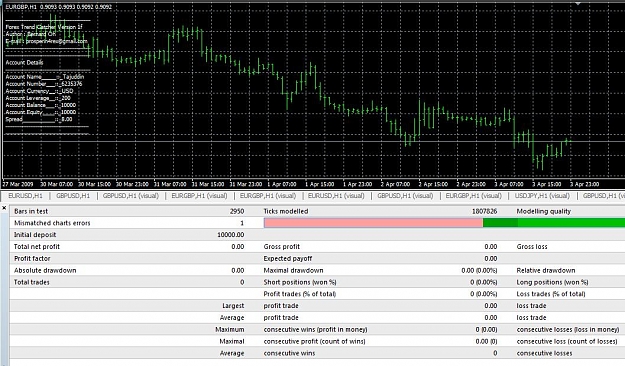625x366 pixels.
Task: Open the USDJPY,H1 (visual) tab
Action: tap(542, 196)
